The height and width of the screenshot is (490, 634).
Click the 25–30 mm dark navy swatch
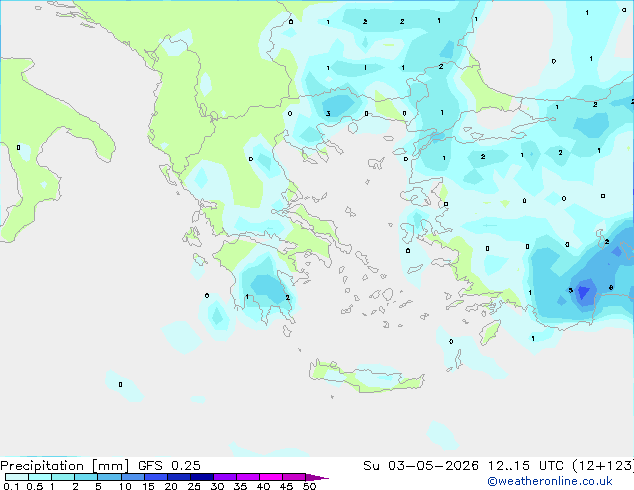click(x=201, y=477)
